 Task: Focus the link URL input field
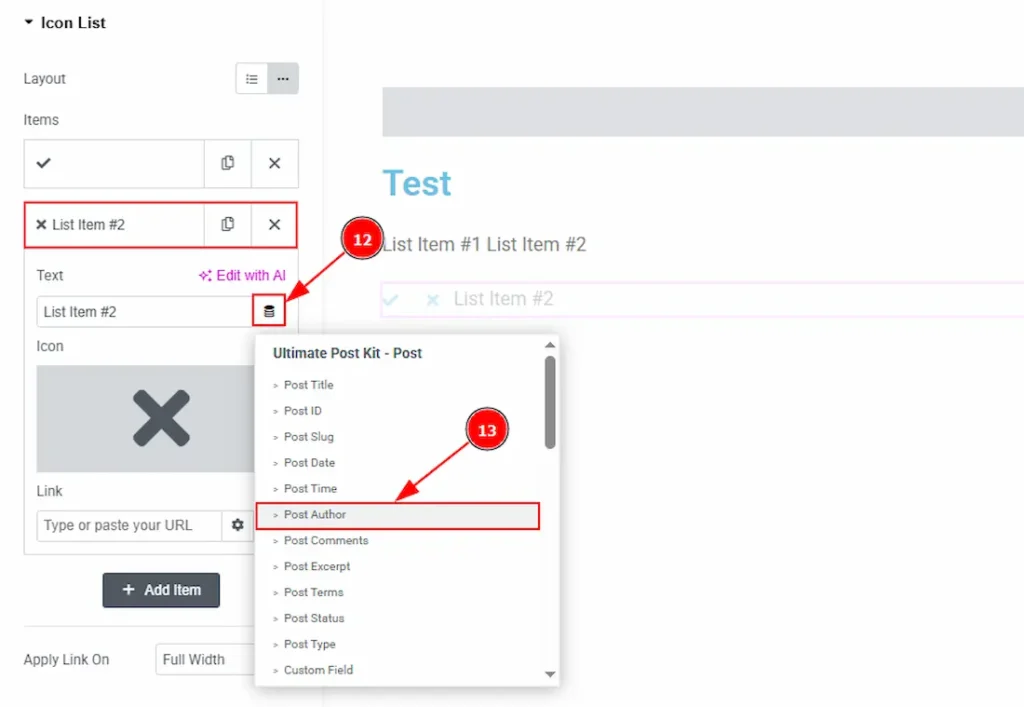point(129,525)
